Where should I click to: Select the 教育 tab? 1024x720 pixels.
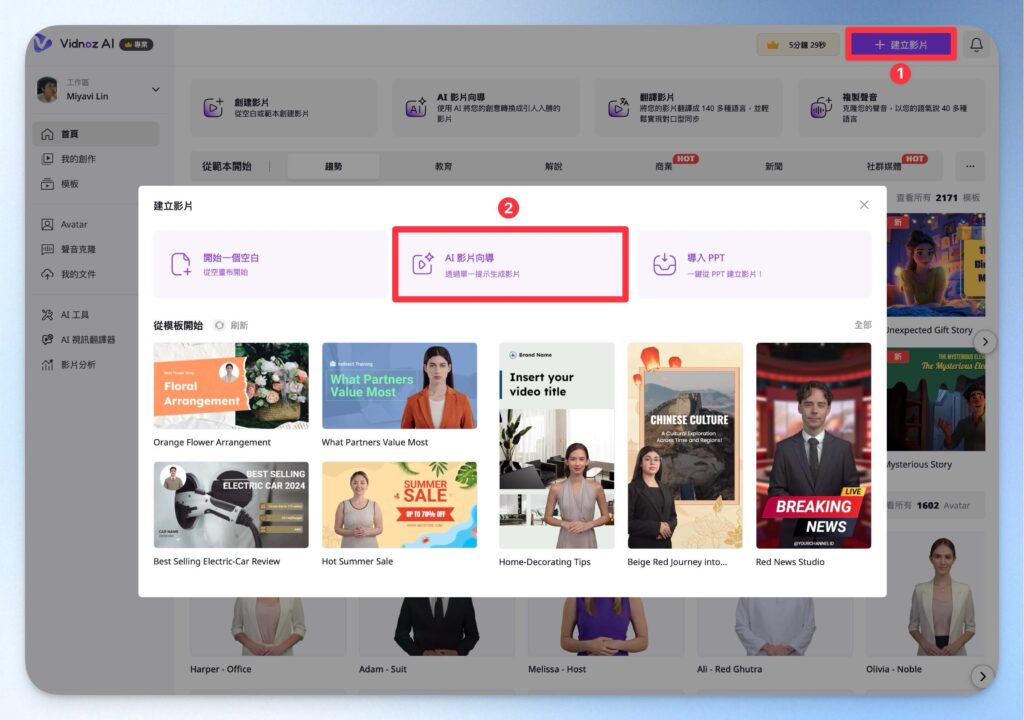click(x=443, y=166)
